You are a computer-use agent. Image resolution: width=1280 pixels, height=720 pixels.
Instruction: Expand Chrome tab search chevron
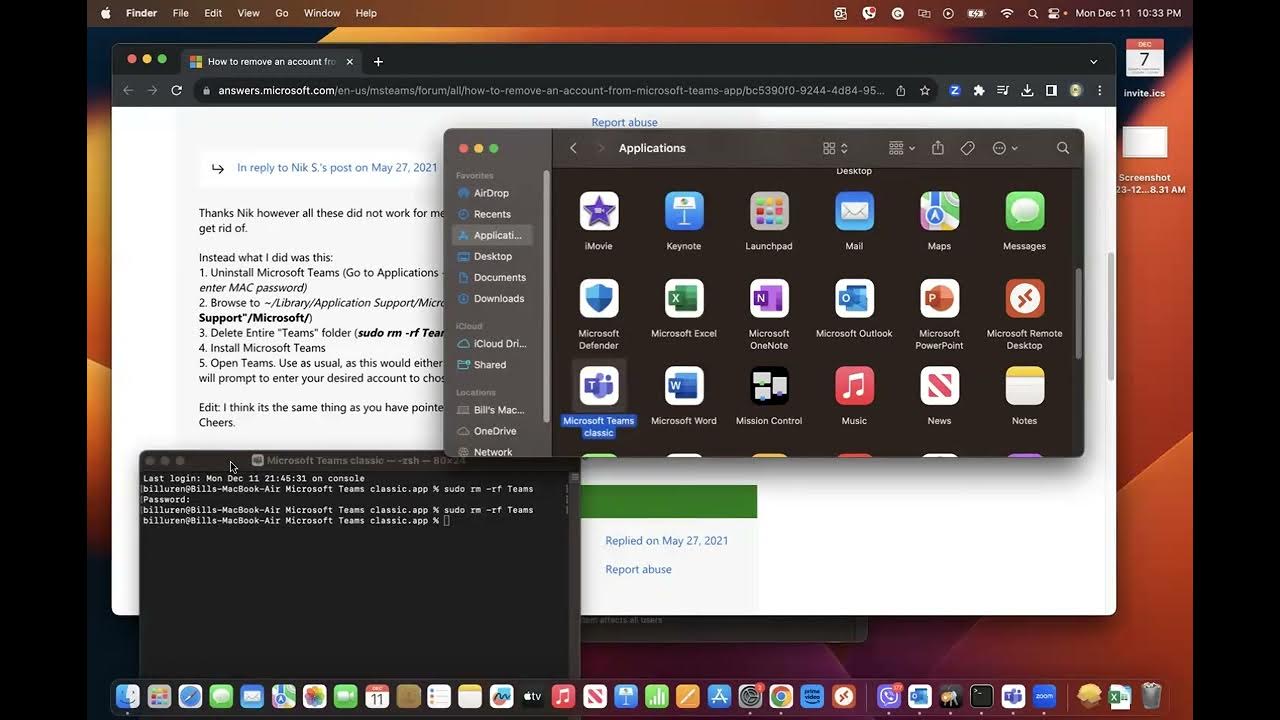[1094, 61]
